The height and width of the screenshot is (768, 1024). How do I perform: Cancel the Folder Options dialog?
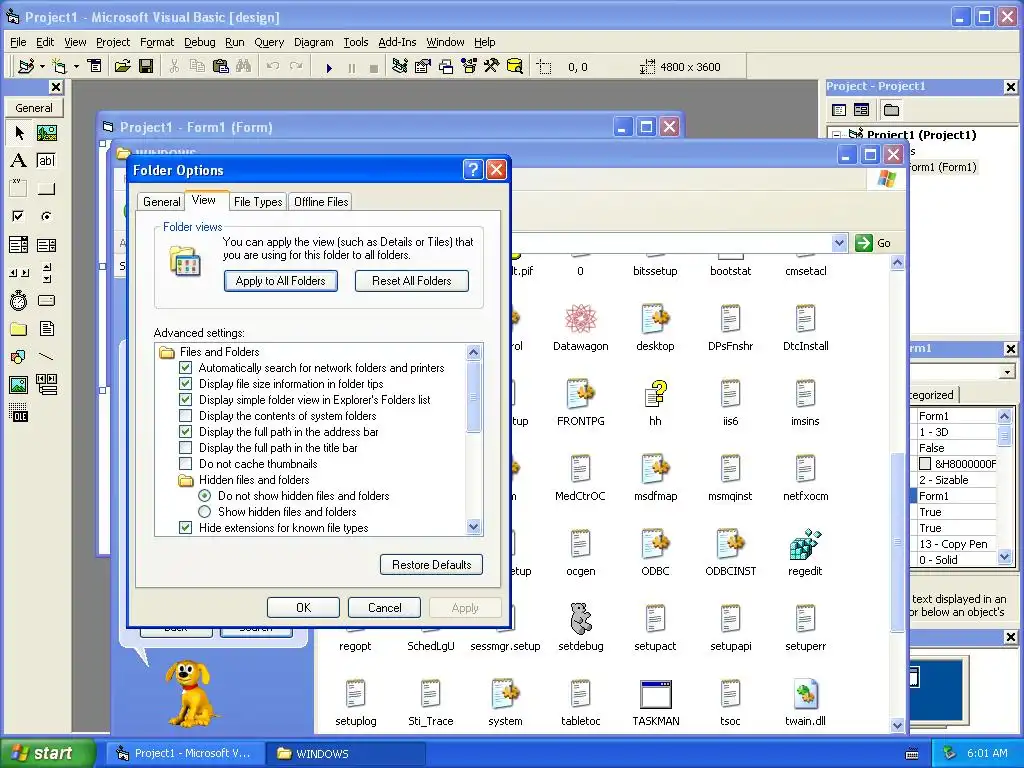385,607
